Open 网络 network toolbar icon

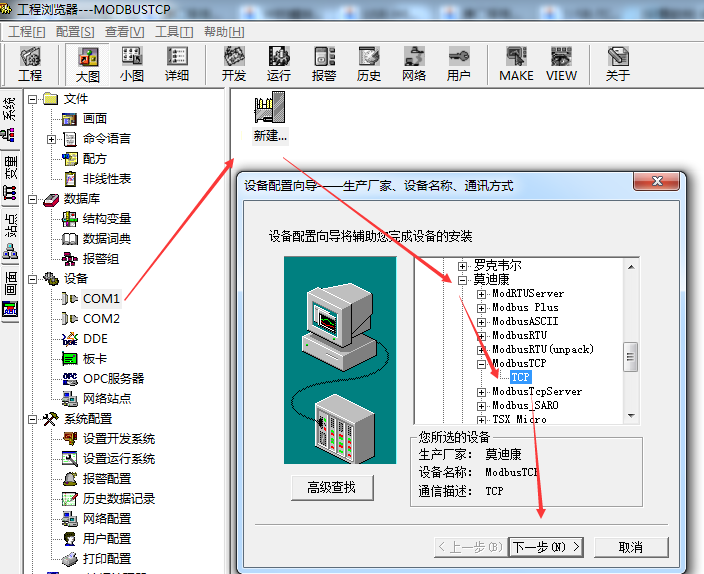pos(414,64)
